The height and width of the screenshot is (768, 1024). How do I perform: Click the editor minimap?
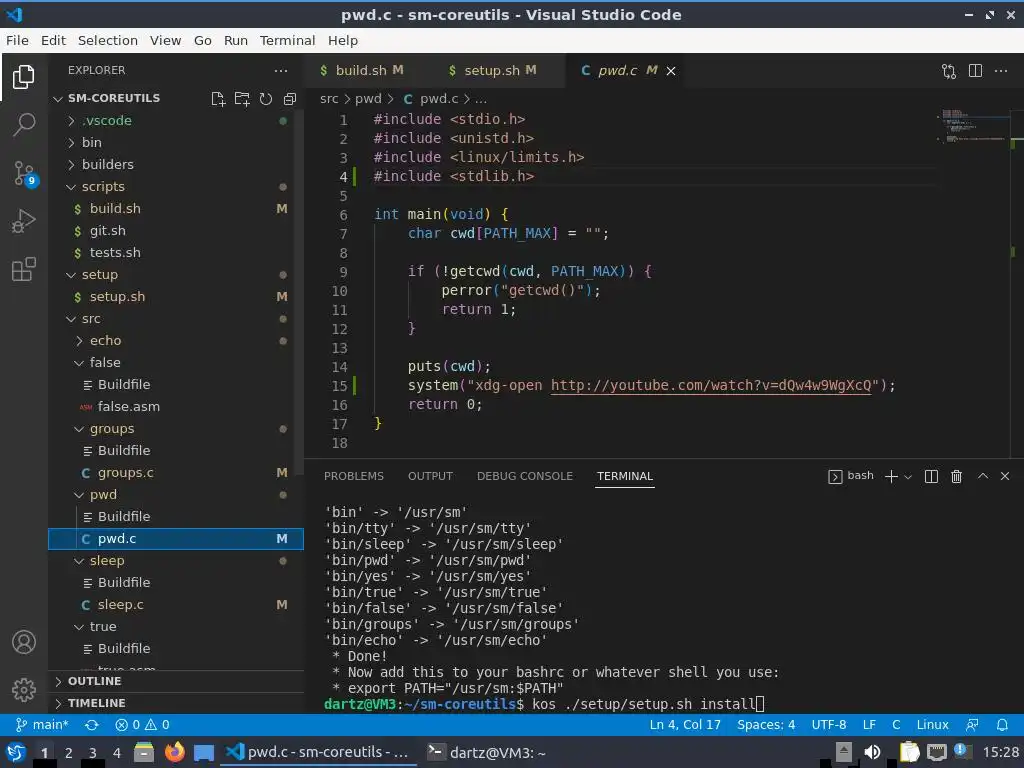974,125
